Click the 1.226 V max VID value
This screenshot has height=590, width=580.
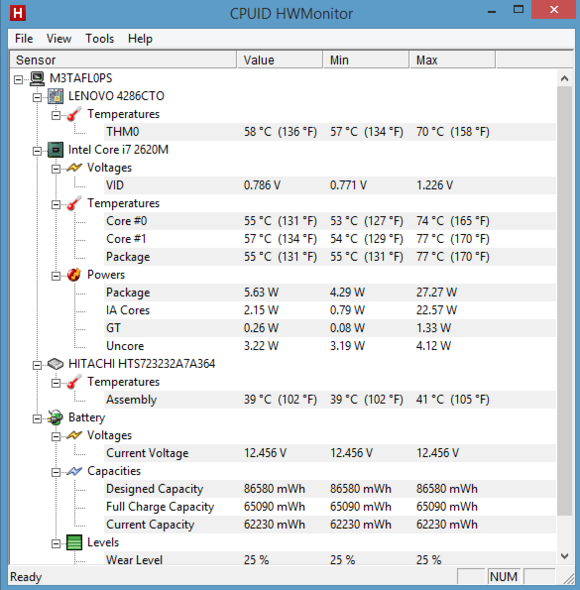pos(435,185)
